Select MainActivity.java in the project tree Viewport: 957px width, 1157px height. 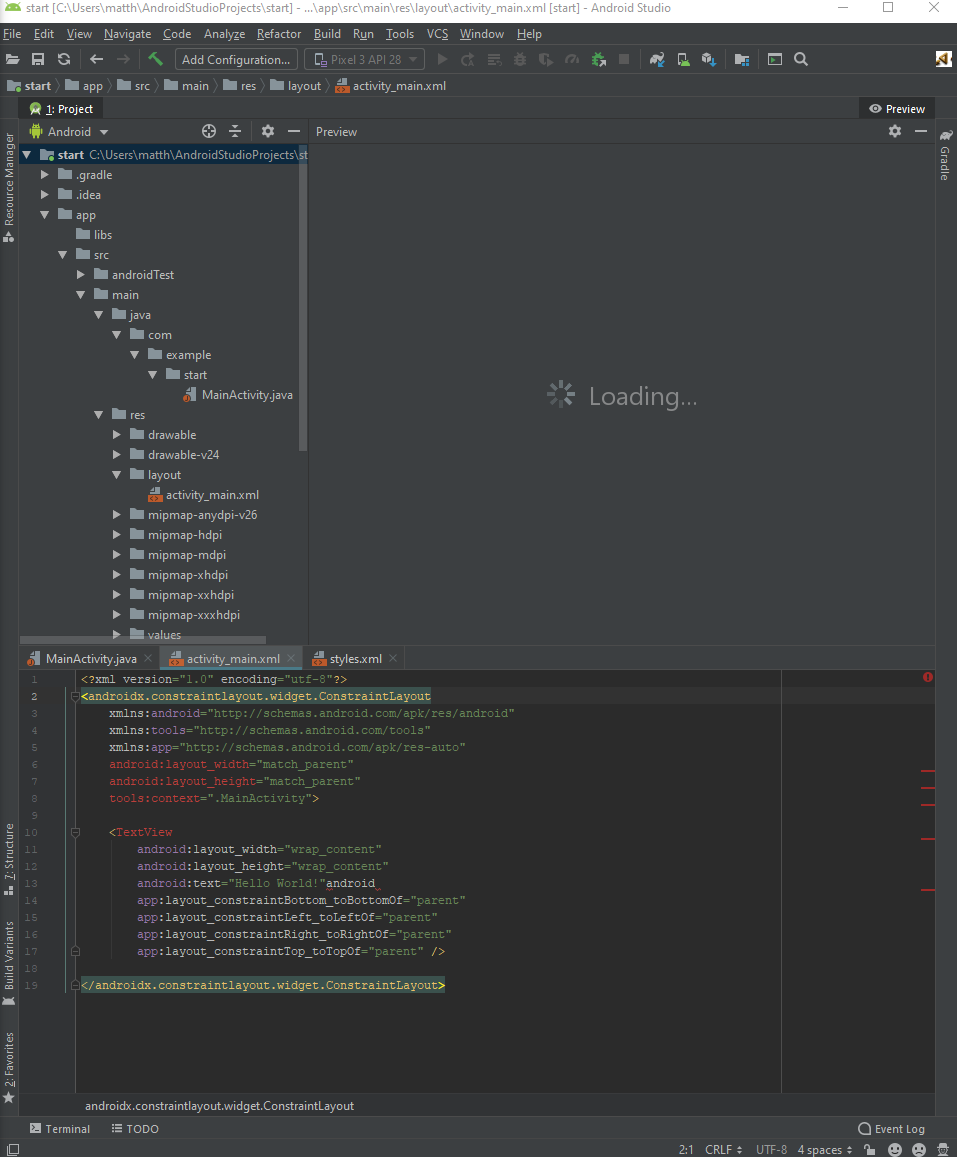point(247,395)
